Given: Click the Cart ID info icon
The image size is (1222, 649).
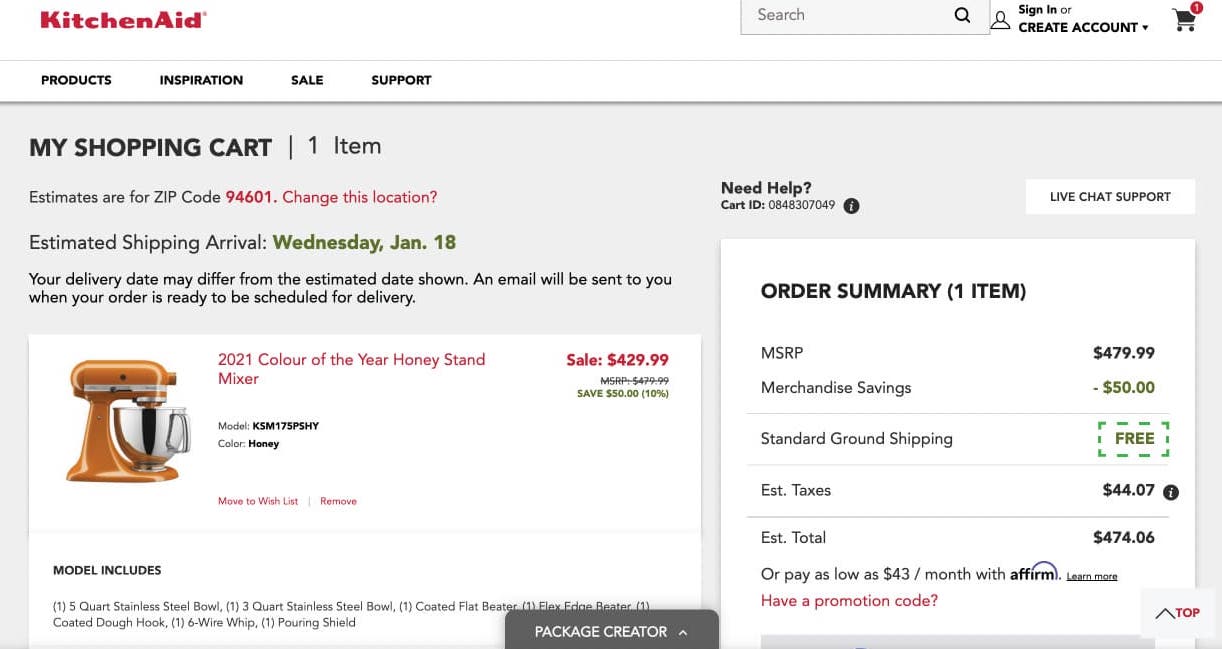Looking at the screenshot, I should click(851, 206).
